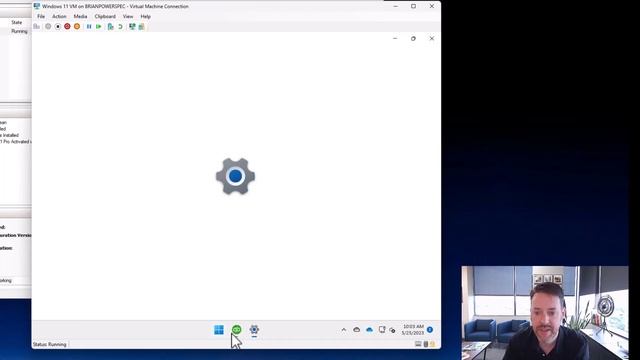
Task: Click the Checkpoint toolbar icon
Action: 110,27
